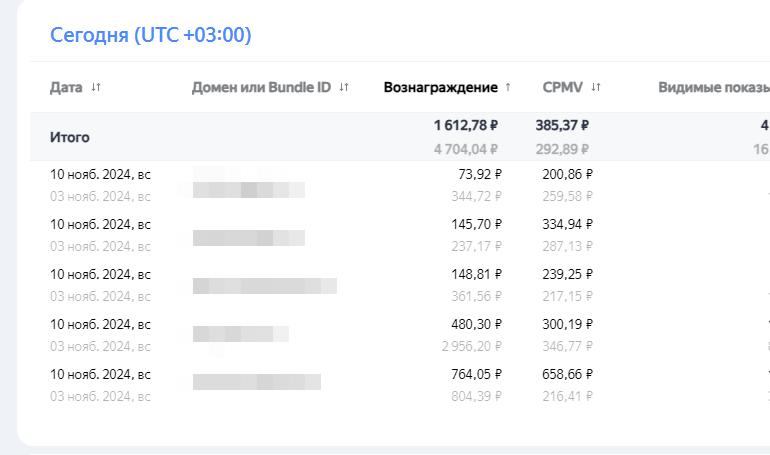Click the Вознаграждение column header label
The width and height of the screenshot is (770, 455).
point(440,87)
